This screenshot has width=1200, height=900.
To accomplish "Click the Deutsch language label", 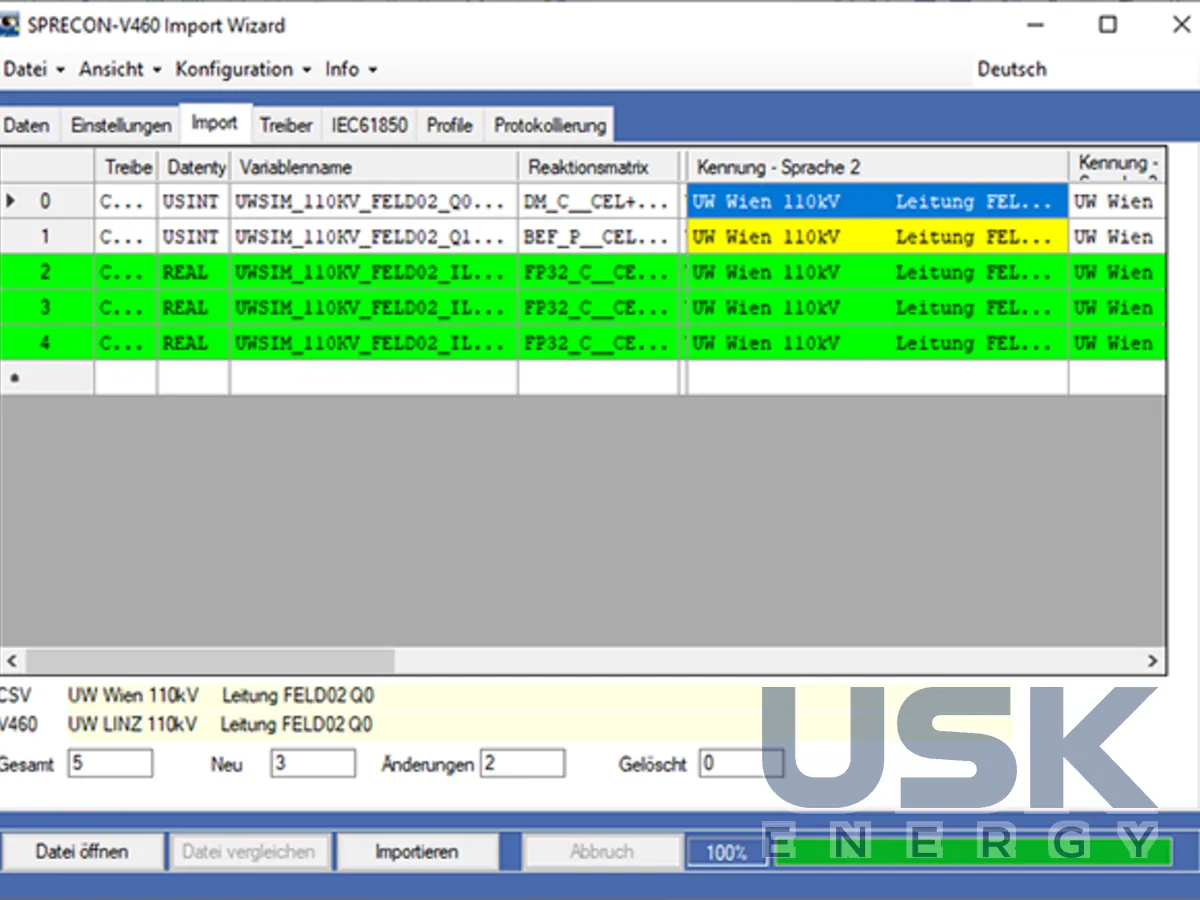I will [1012, 69].
